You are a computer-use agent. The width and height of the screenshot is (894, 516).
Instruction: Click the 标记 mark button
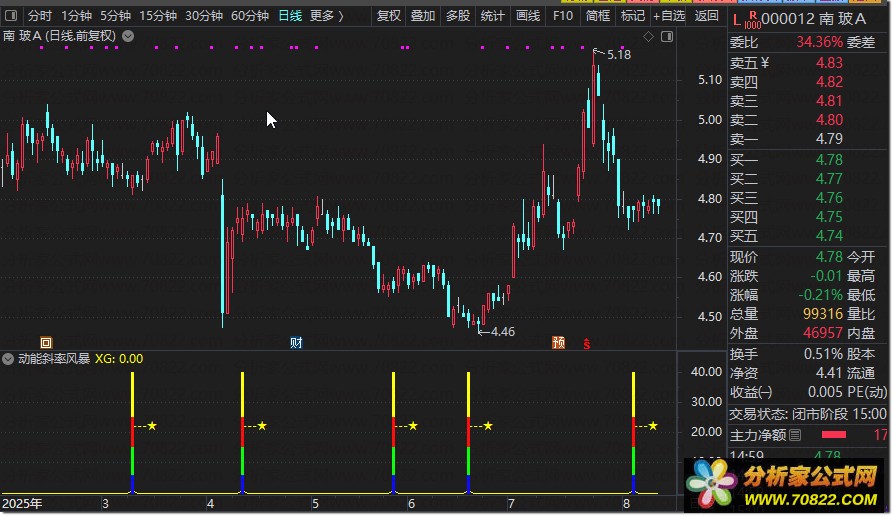(x=632, y=15)
